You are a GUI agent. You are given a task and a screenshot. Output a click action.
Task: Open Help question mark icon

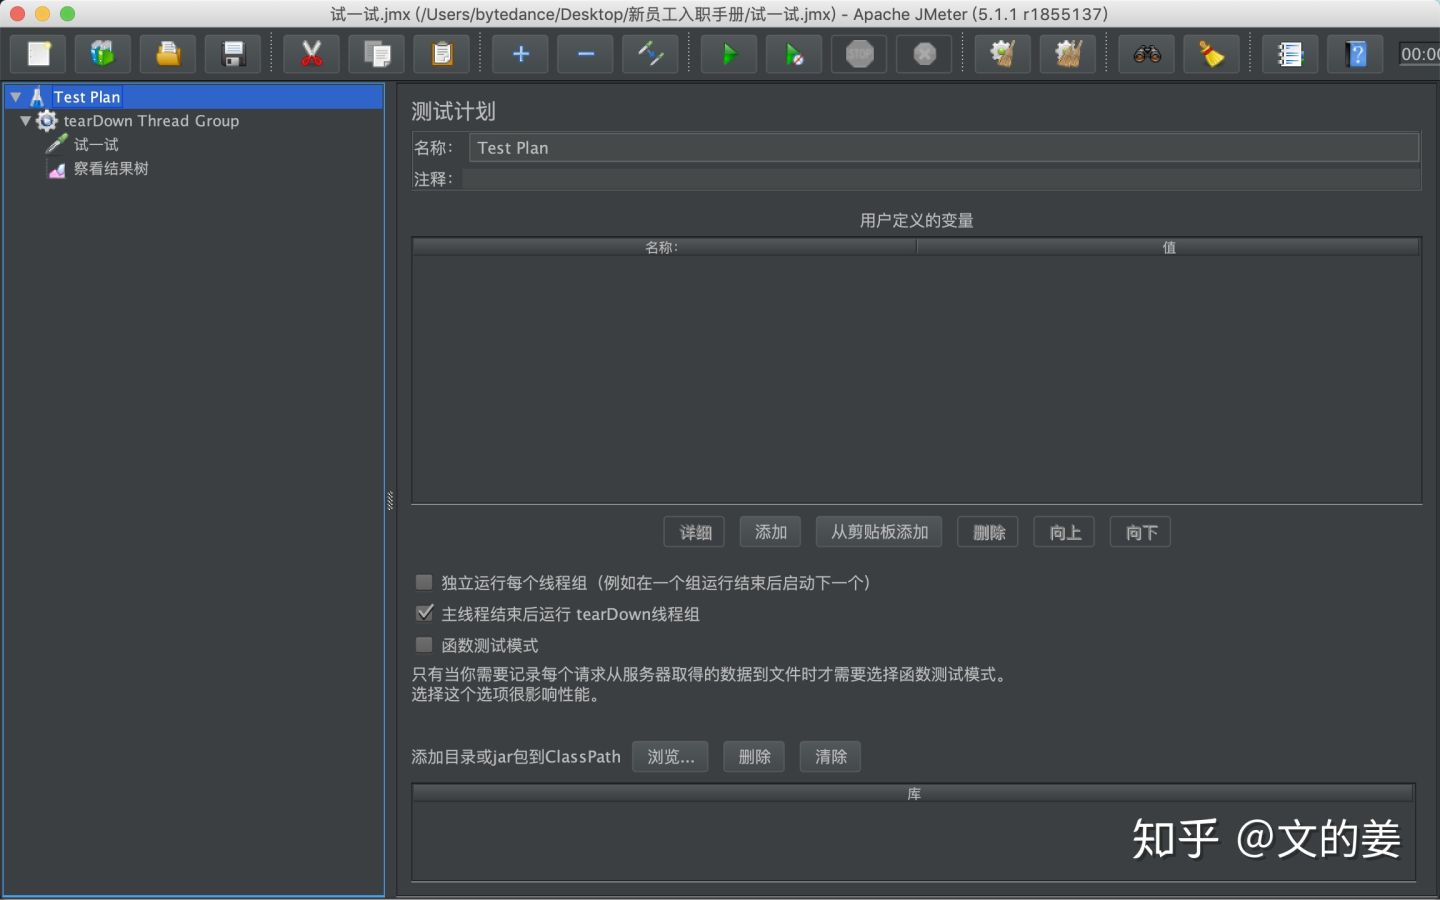1356,54
